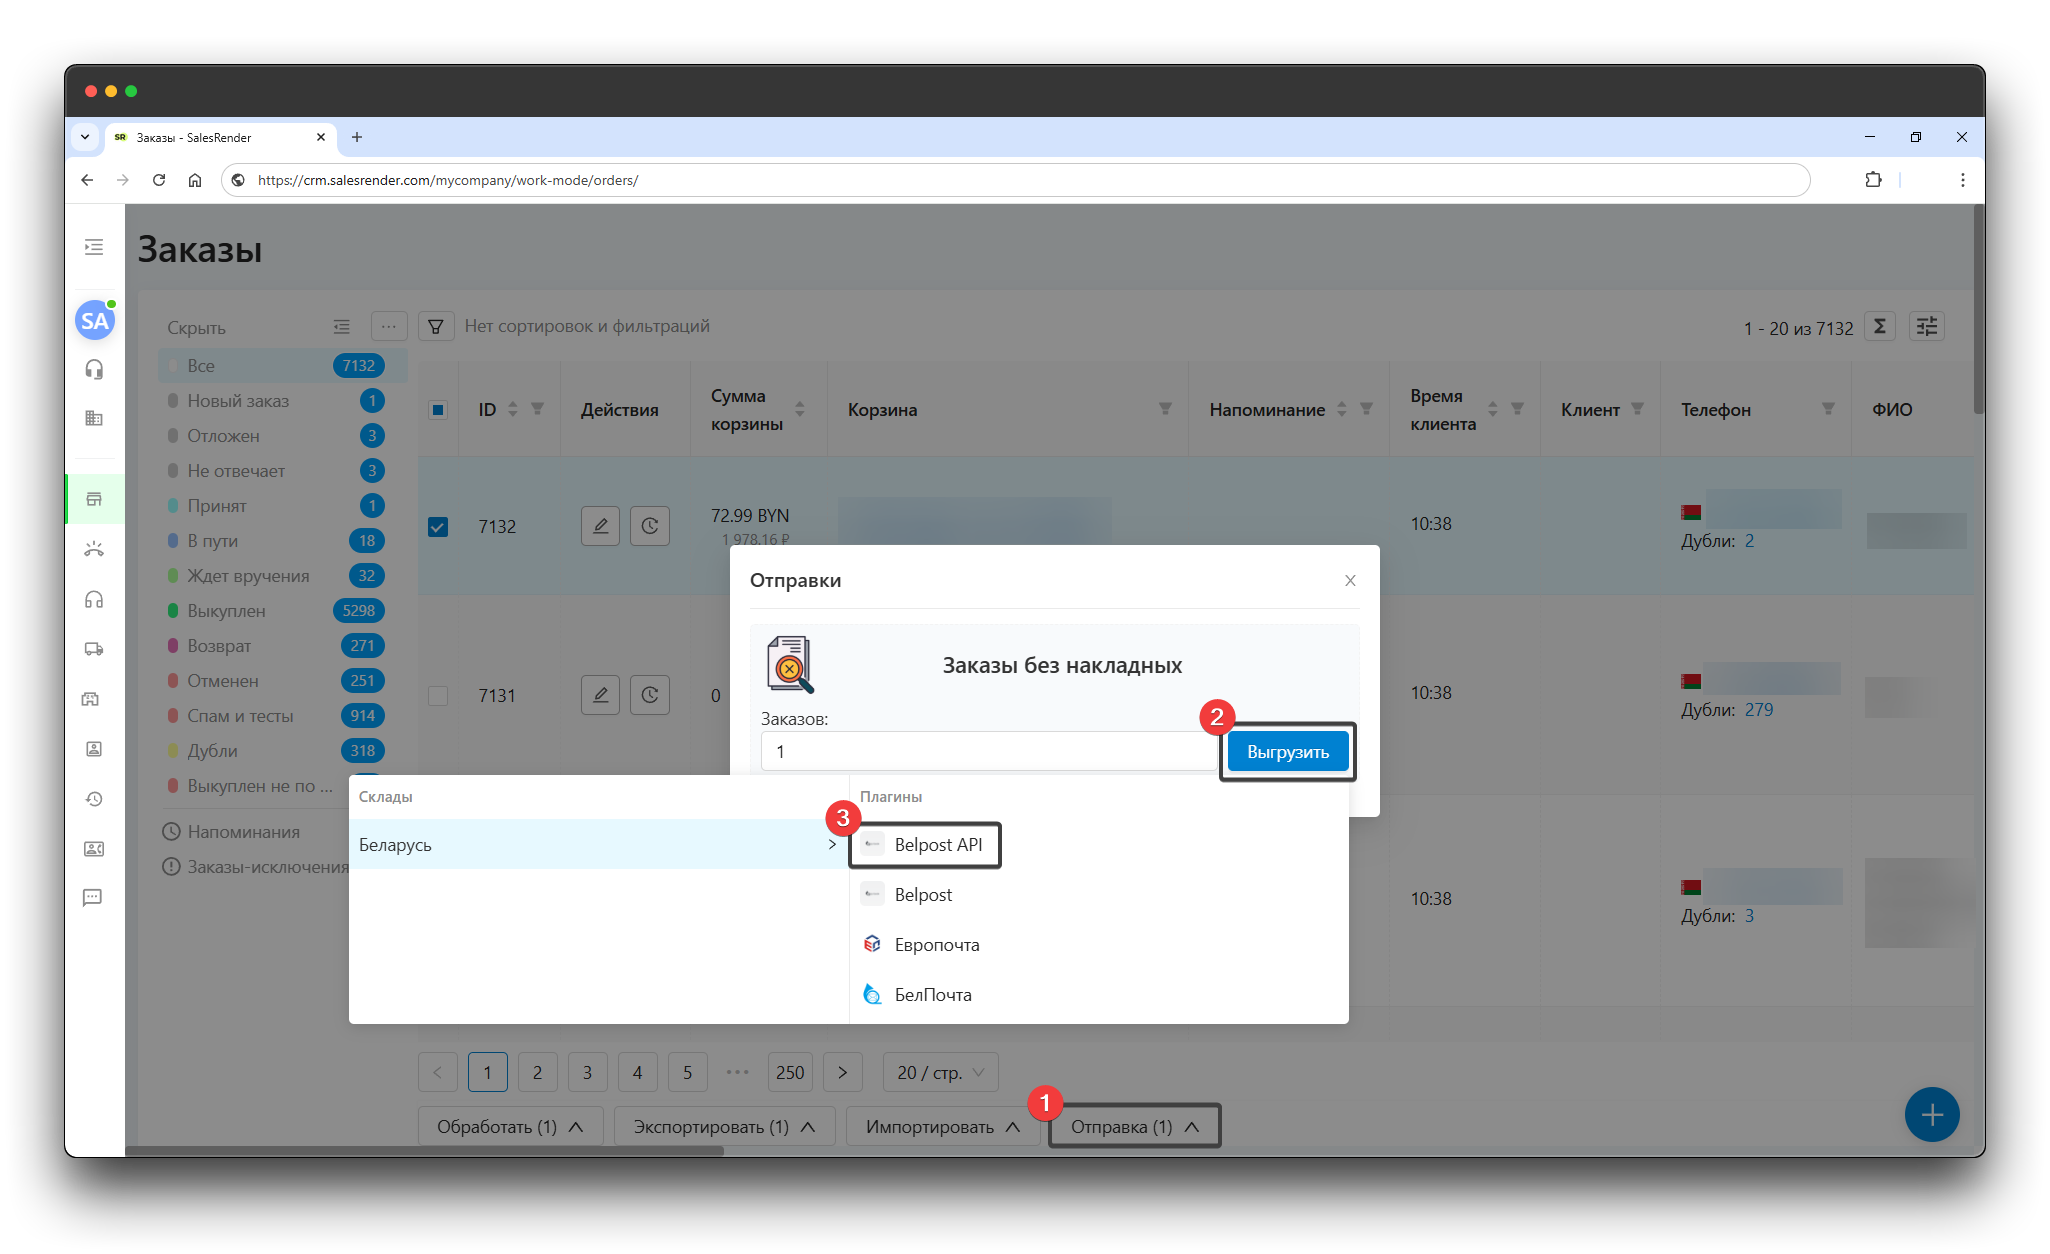The height and width of the screenshot is (1254, 2050).
Task: Filter the Клиент column
Action: coord(1637,409)
